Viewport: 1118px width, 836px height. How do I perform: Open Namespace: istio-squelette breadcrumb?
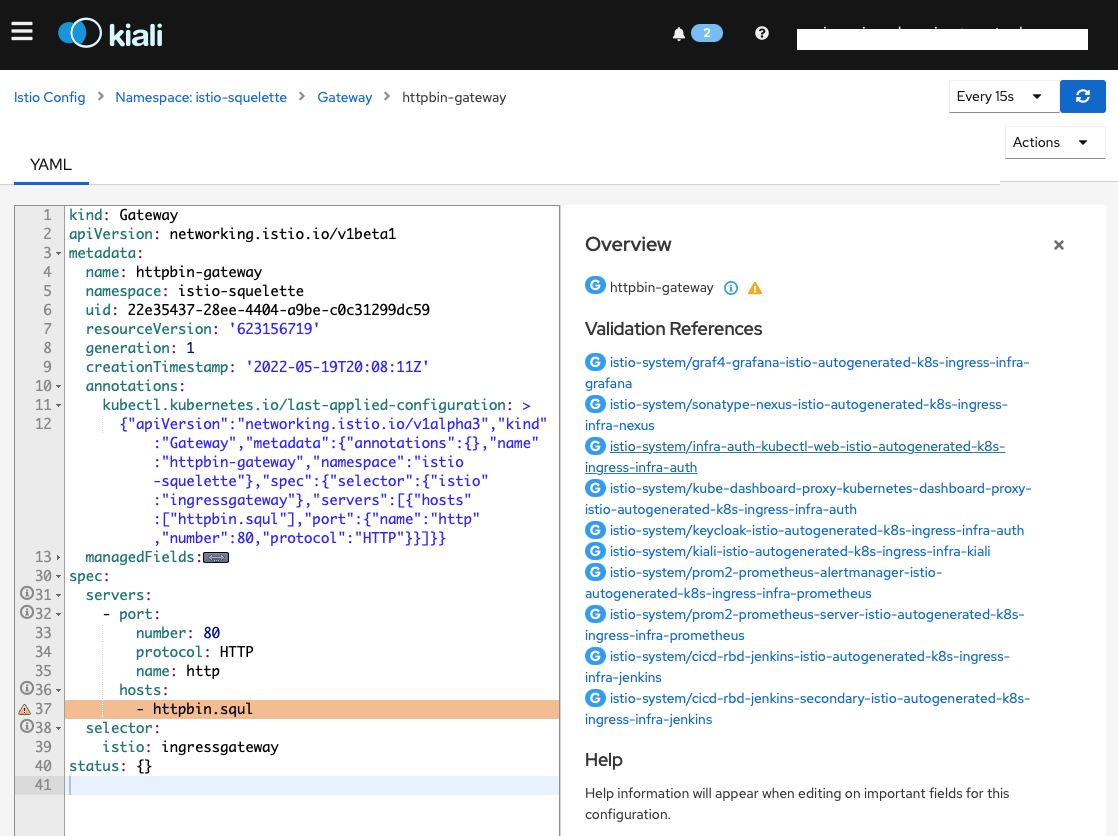click(201, 97)
